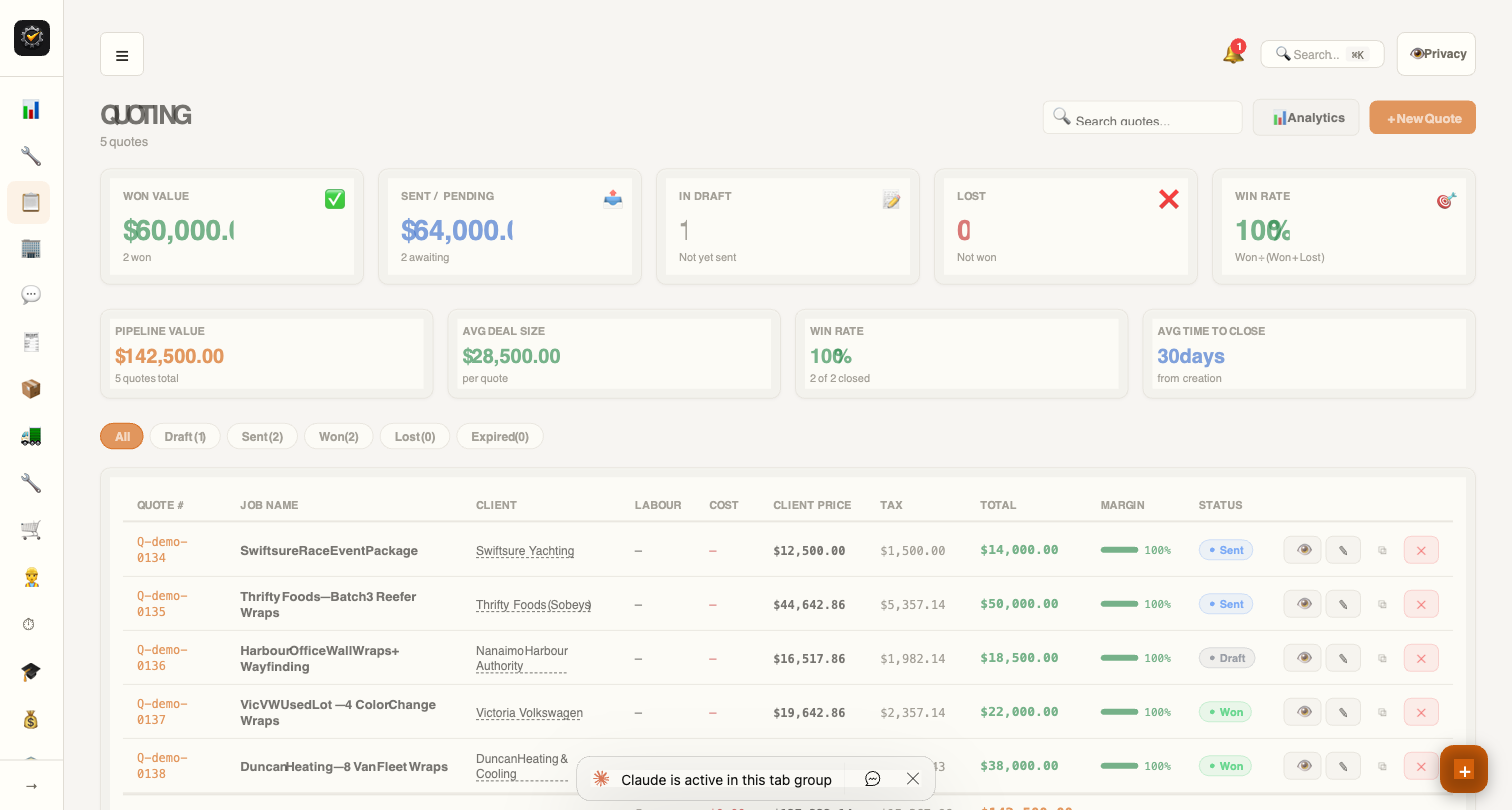Open shopping cart sidebar icon
The width and height of the screenshot is (1512, 810).
(31, 530)
